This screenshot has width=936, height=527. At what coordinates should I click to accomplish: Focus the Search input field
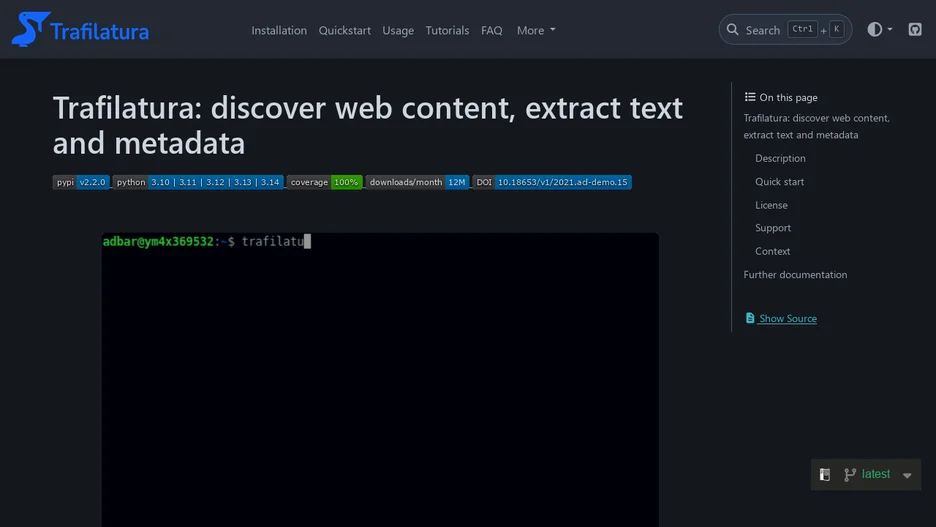coord(785,29)
